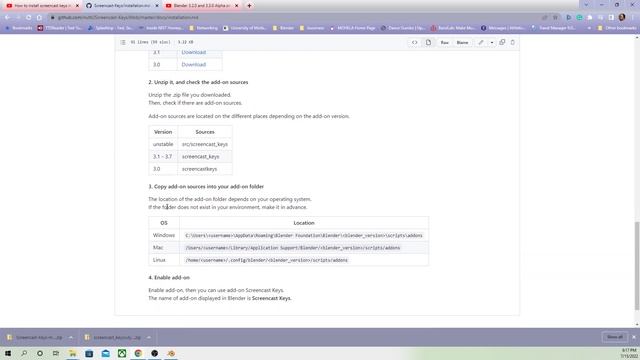Viewport: 640px width, 360px height.
Task: Select the 'screencastkeys' cell for version 3.0
Action: 205,169
